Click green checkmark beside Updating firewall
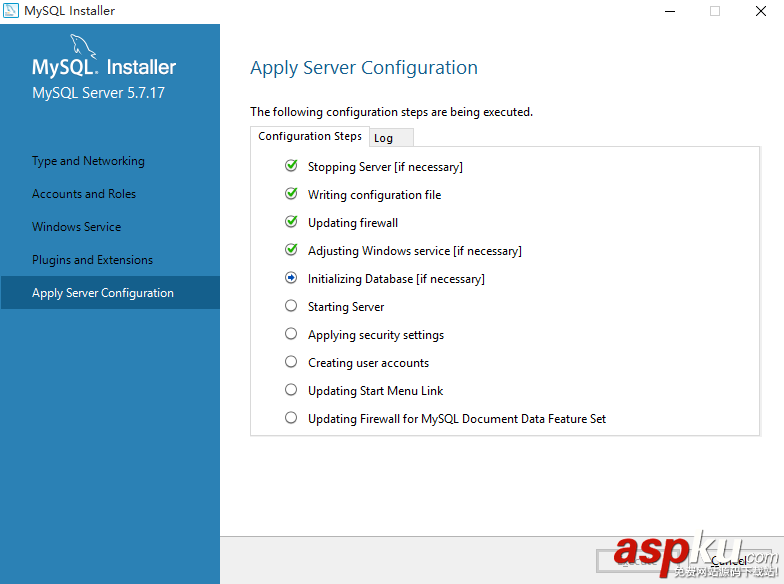The image size is (784, 584). 291,222
